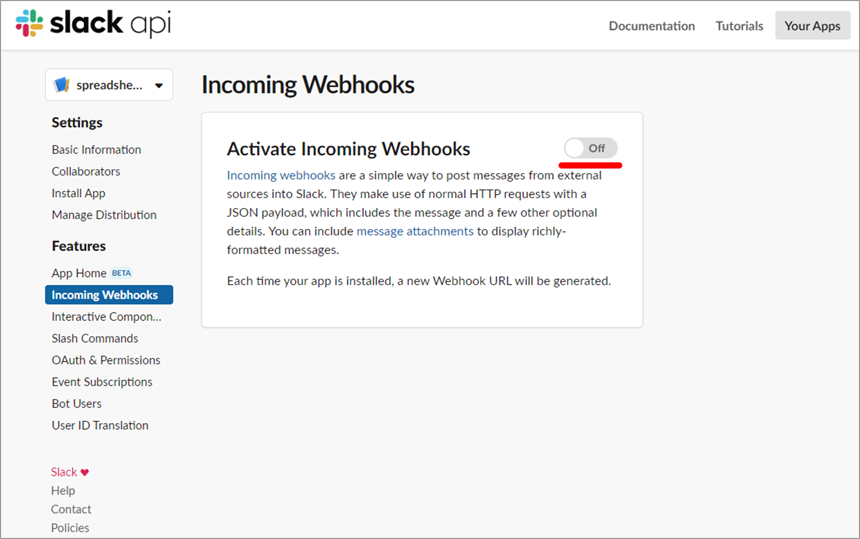The height and width of the screenshot is (539, 860).
Task: Follow the message attachments link
Action: click(415, 231)
